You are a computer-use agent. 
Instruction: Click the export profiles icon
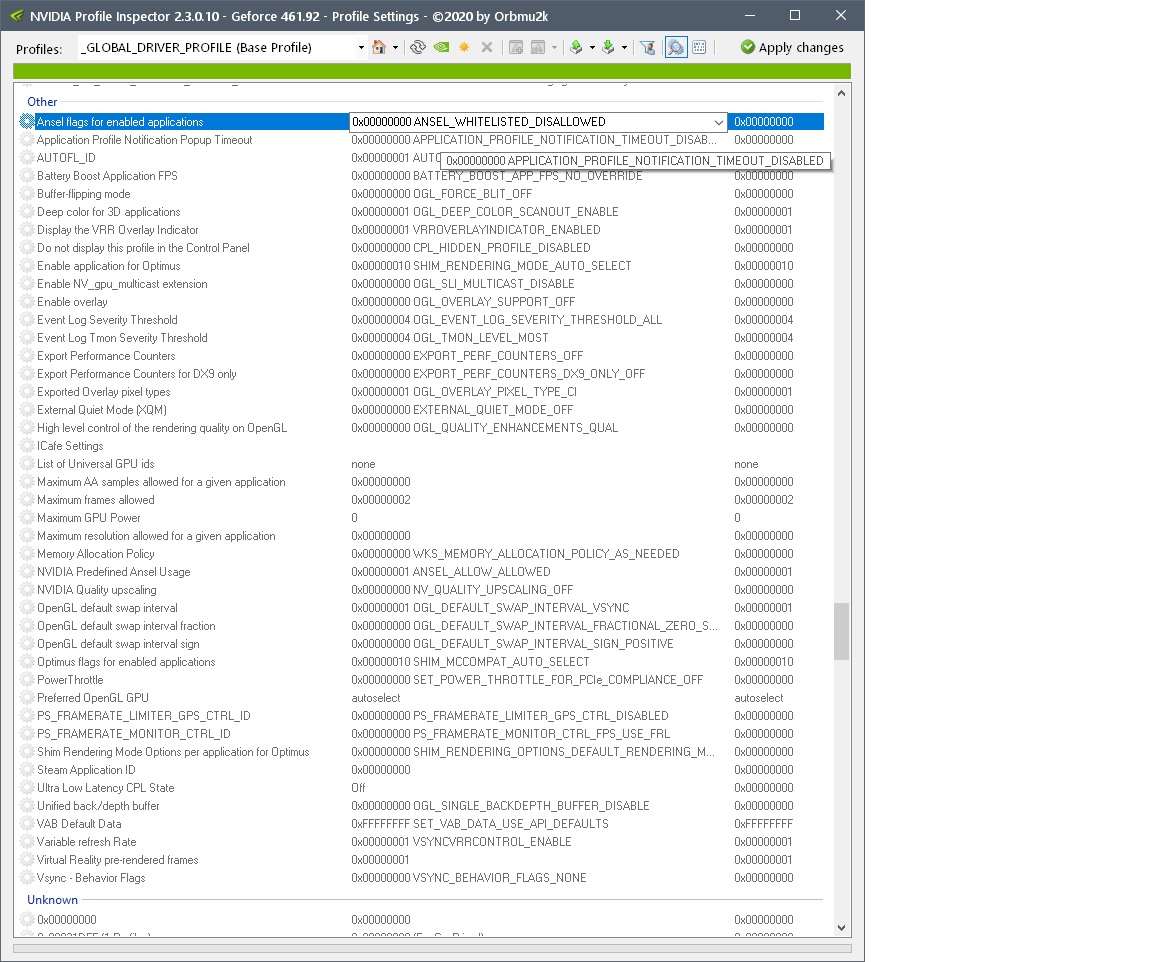577,47
